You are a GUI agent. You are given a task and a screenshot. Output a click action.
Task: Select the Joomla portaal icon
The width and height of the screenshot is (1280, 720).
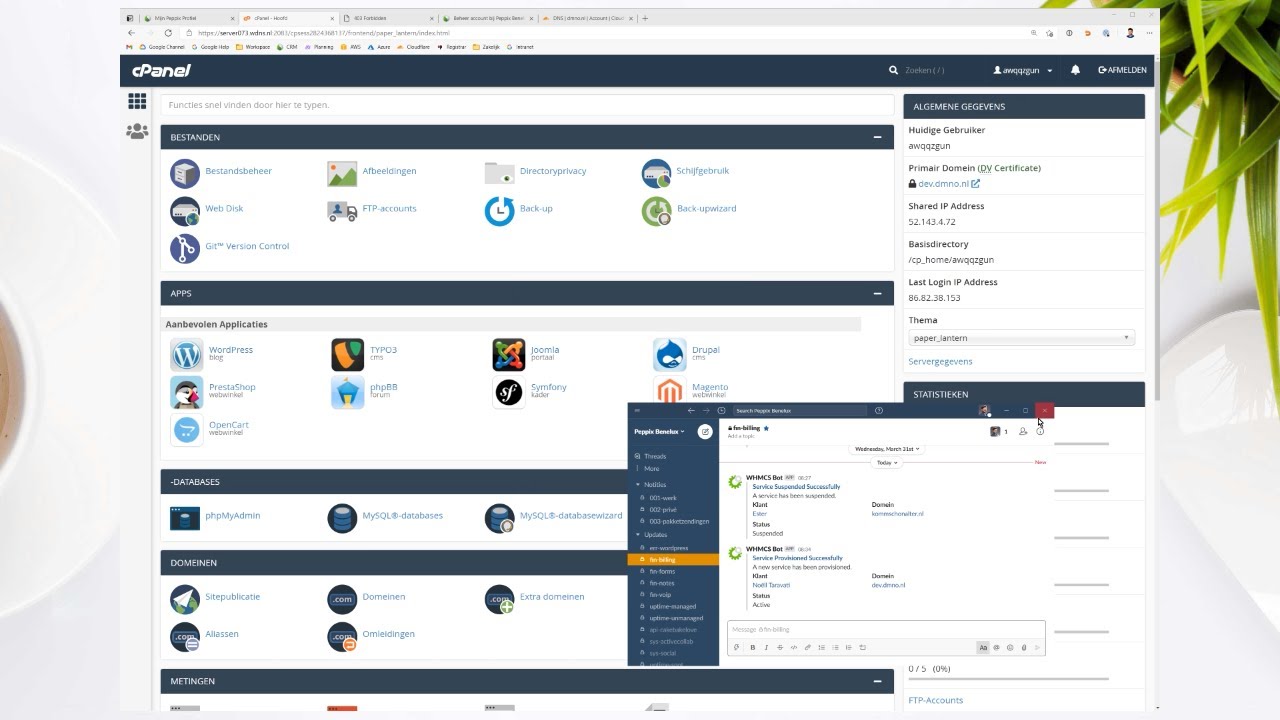[x=508, y=354]
